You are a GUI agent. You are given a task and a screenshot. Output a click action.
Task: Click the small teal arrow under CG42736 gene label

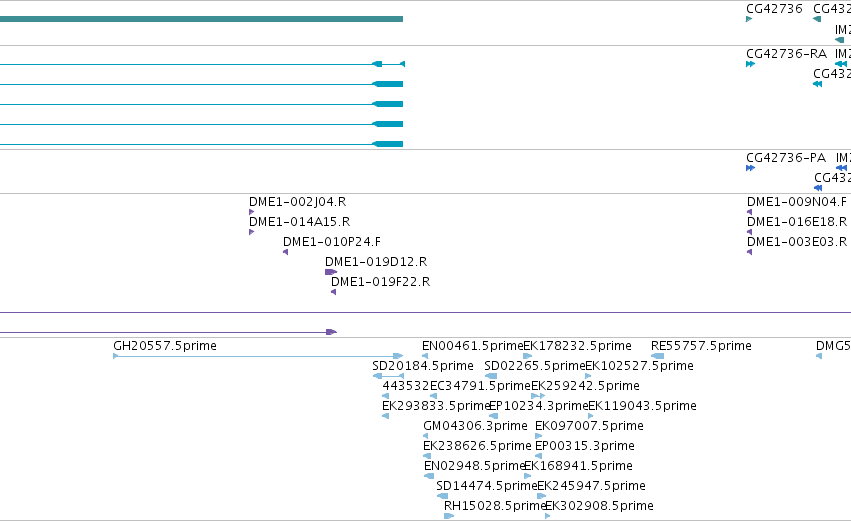[x=749, y=19]
